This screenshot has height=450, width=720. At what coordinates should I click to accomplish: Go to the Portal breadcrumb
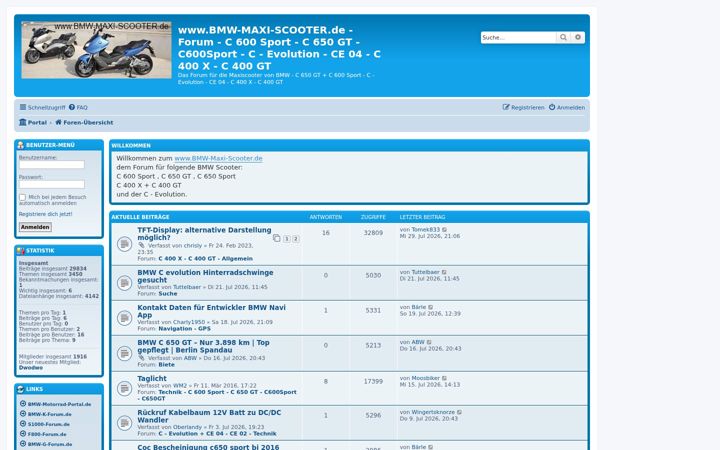click(x=33, y=123)
